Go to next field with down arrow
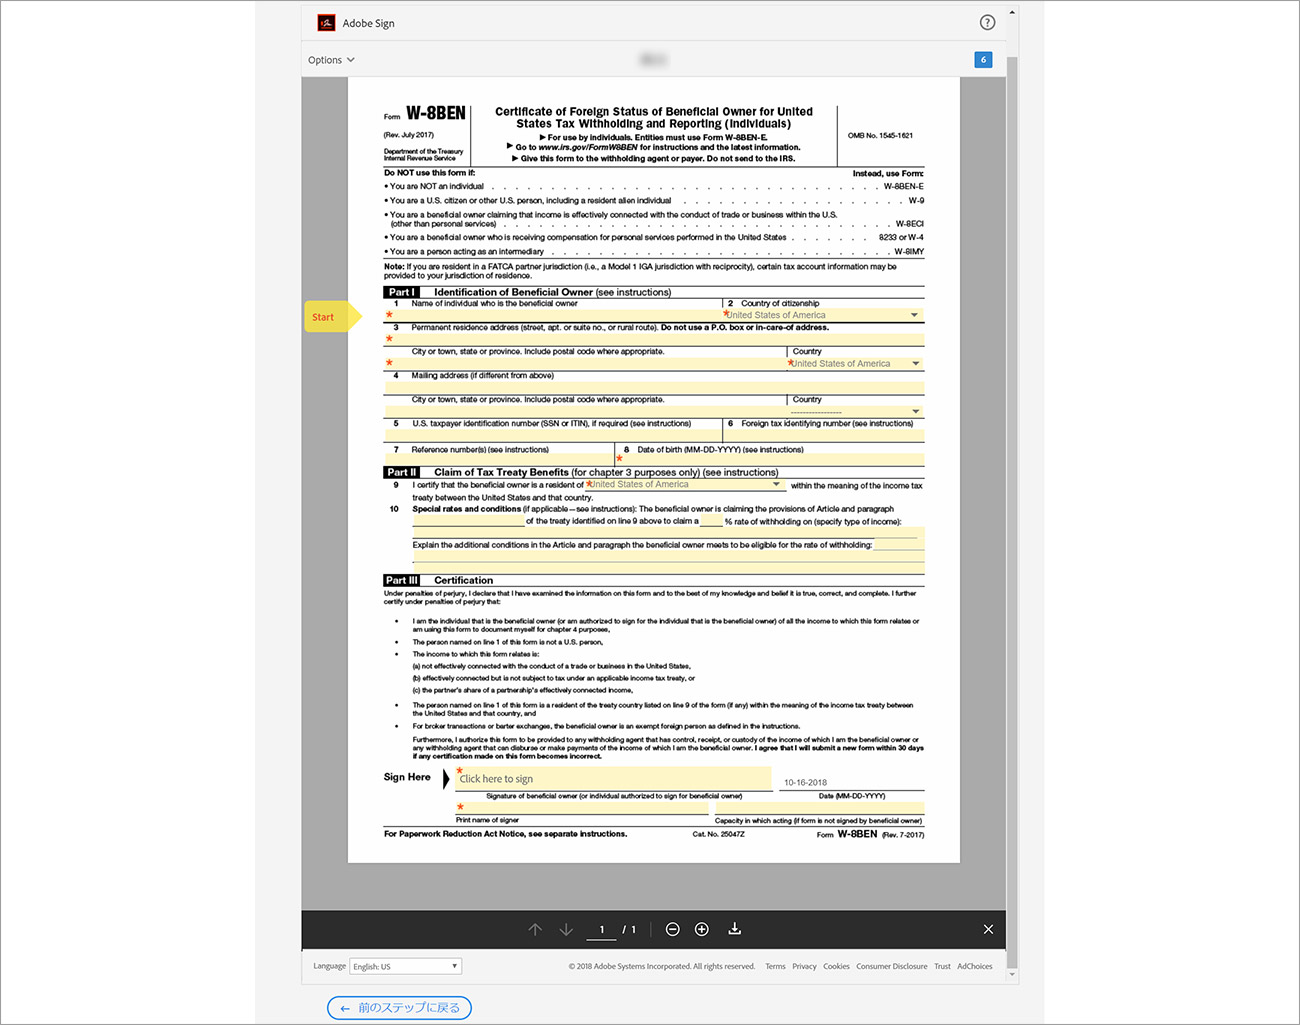Screen dimensions: 1300x1025 (566, 930)
